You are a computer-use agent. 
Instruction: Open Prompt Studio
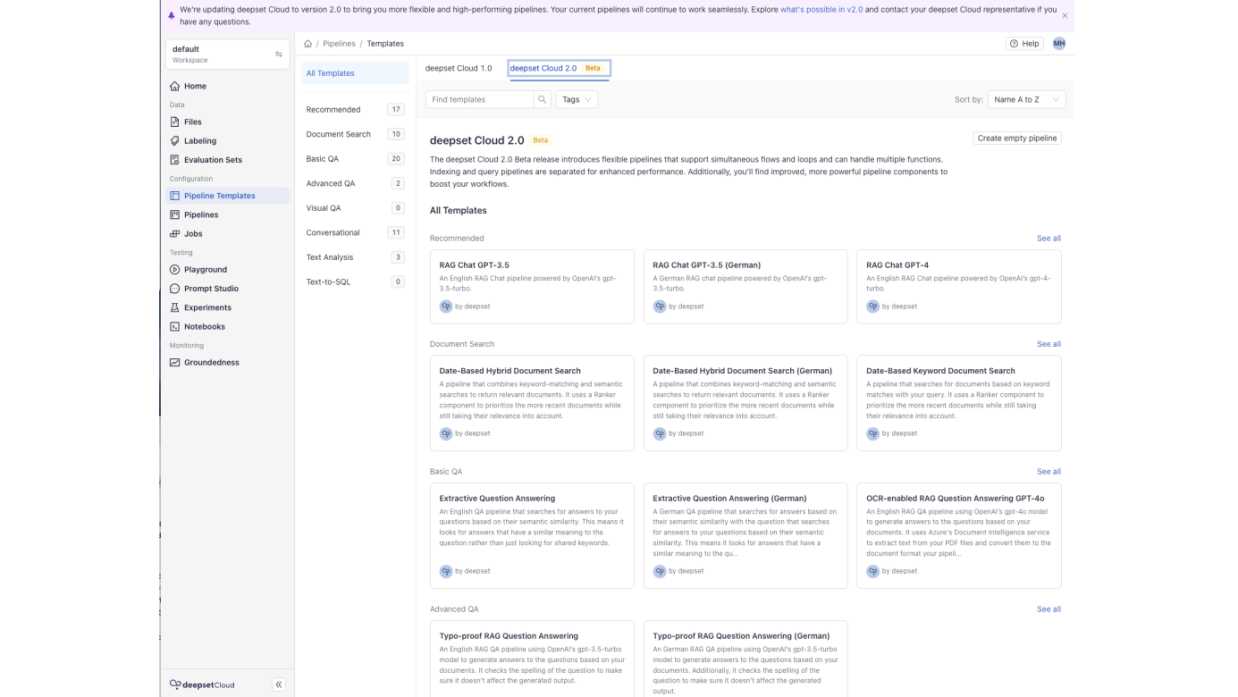click(x=210, y=289)
